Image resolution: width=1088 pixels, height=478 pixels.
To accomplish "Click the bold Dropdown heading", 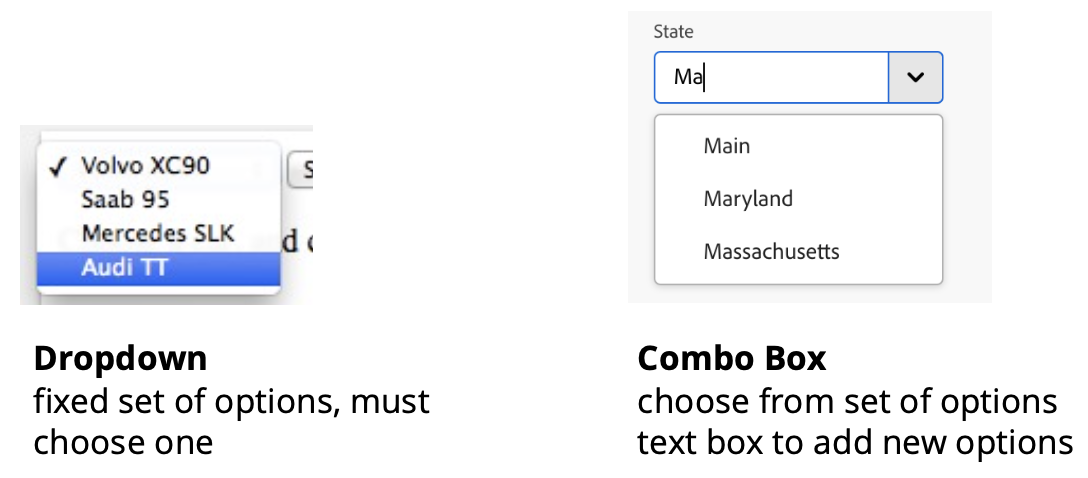I will [x=120, y=358].
